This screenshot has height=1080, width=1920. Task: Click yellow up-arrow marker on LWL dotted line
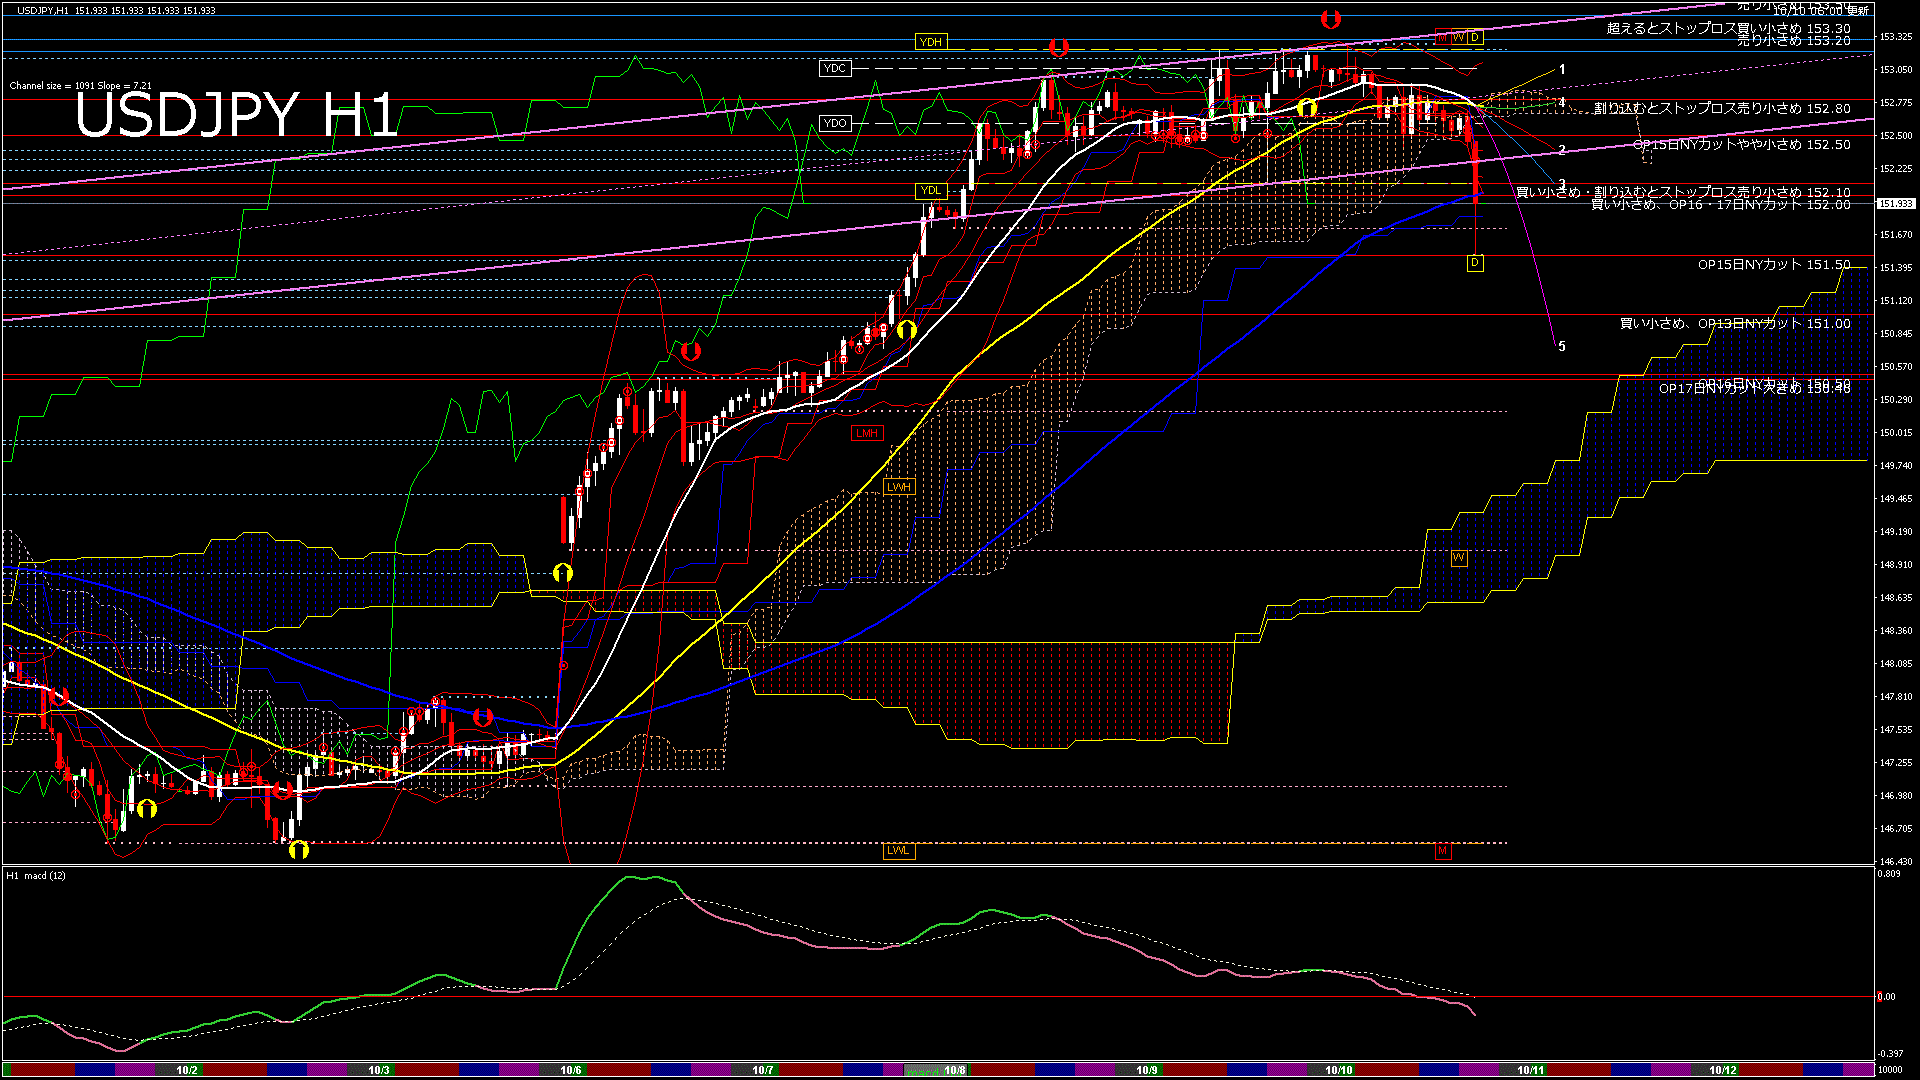(x=299, y=850)
